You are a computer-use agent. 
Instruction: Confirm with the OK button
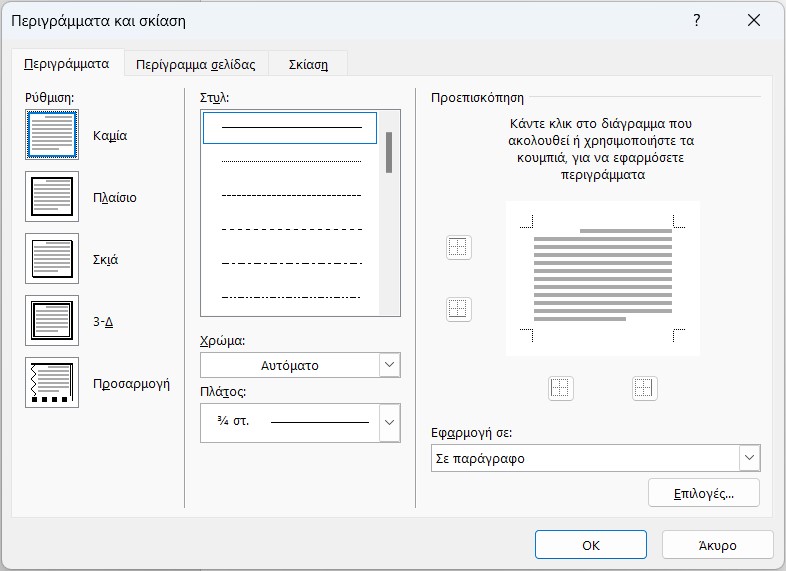point(591,545)
